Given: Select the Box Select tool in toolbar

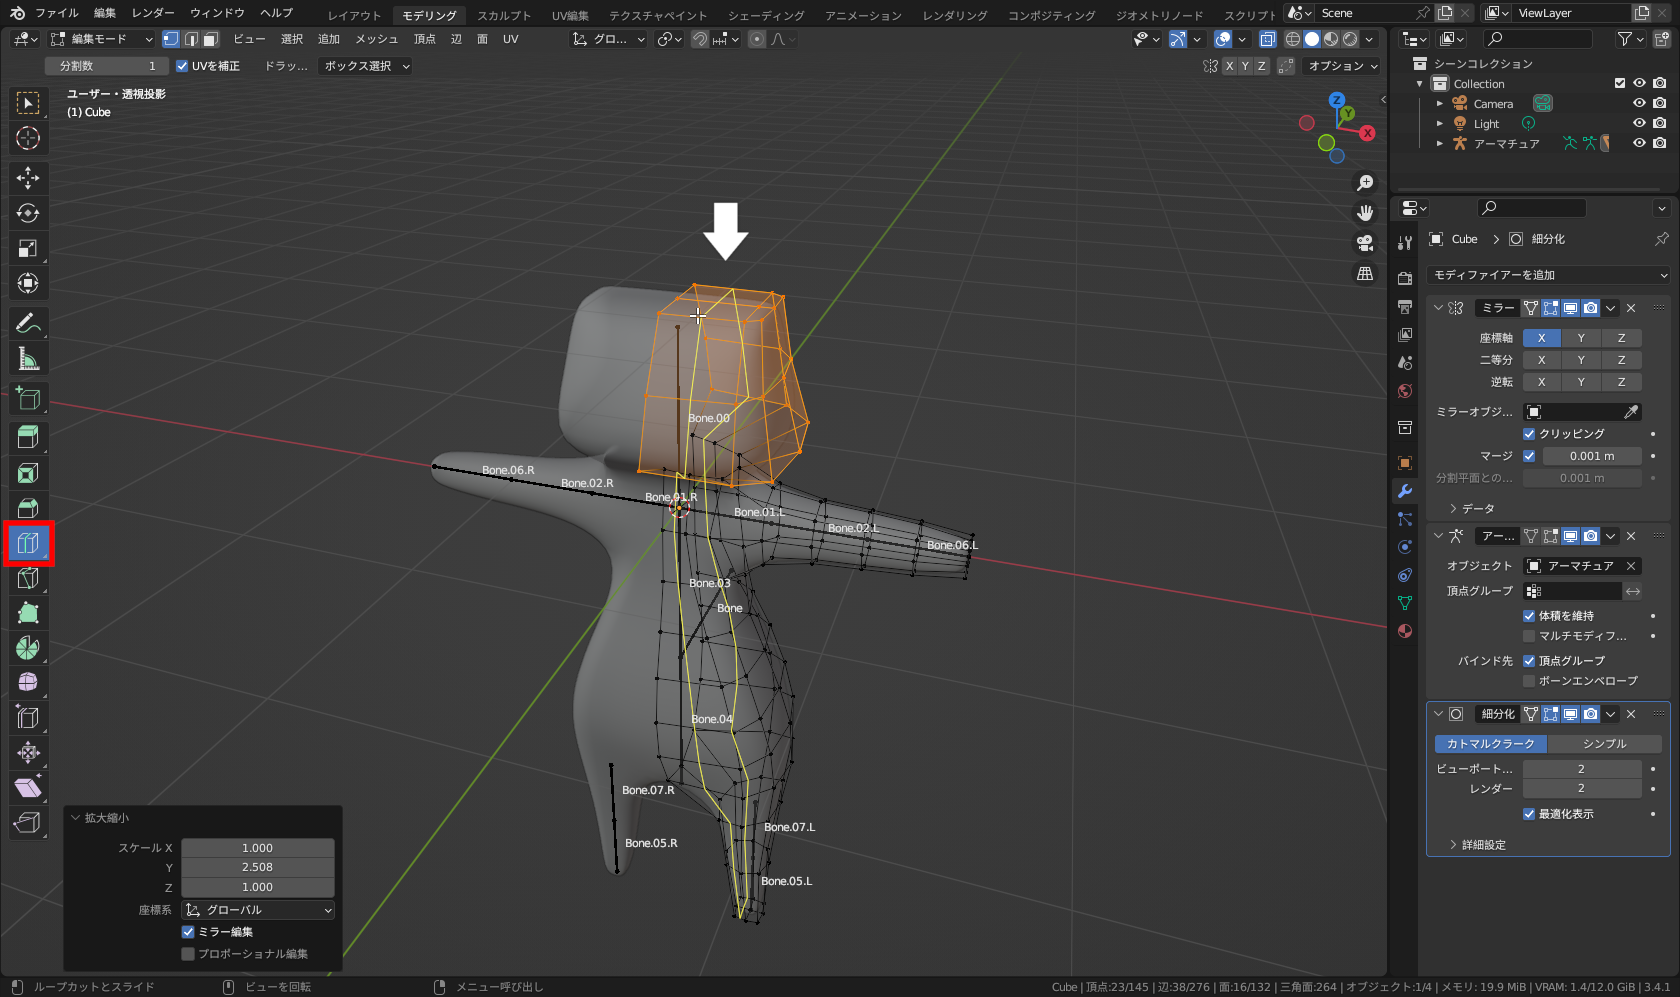Looking at the screenshot, I should [28, 103].
